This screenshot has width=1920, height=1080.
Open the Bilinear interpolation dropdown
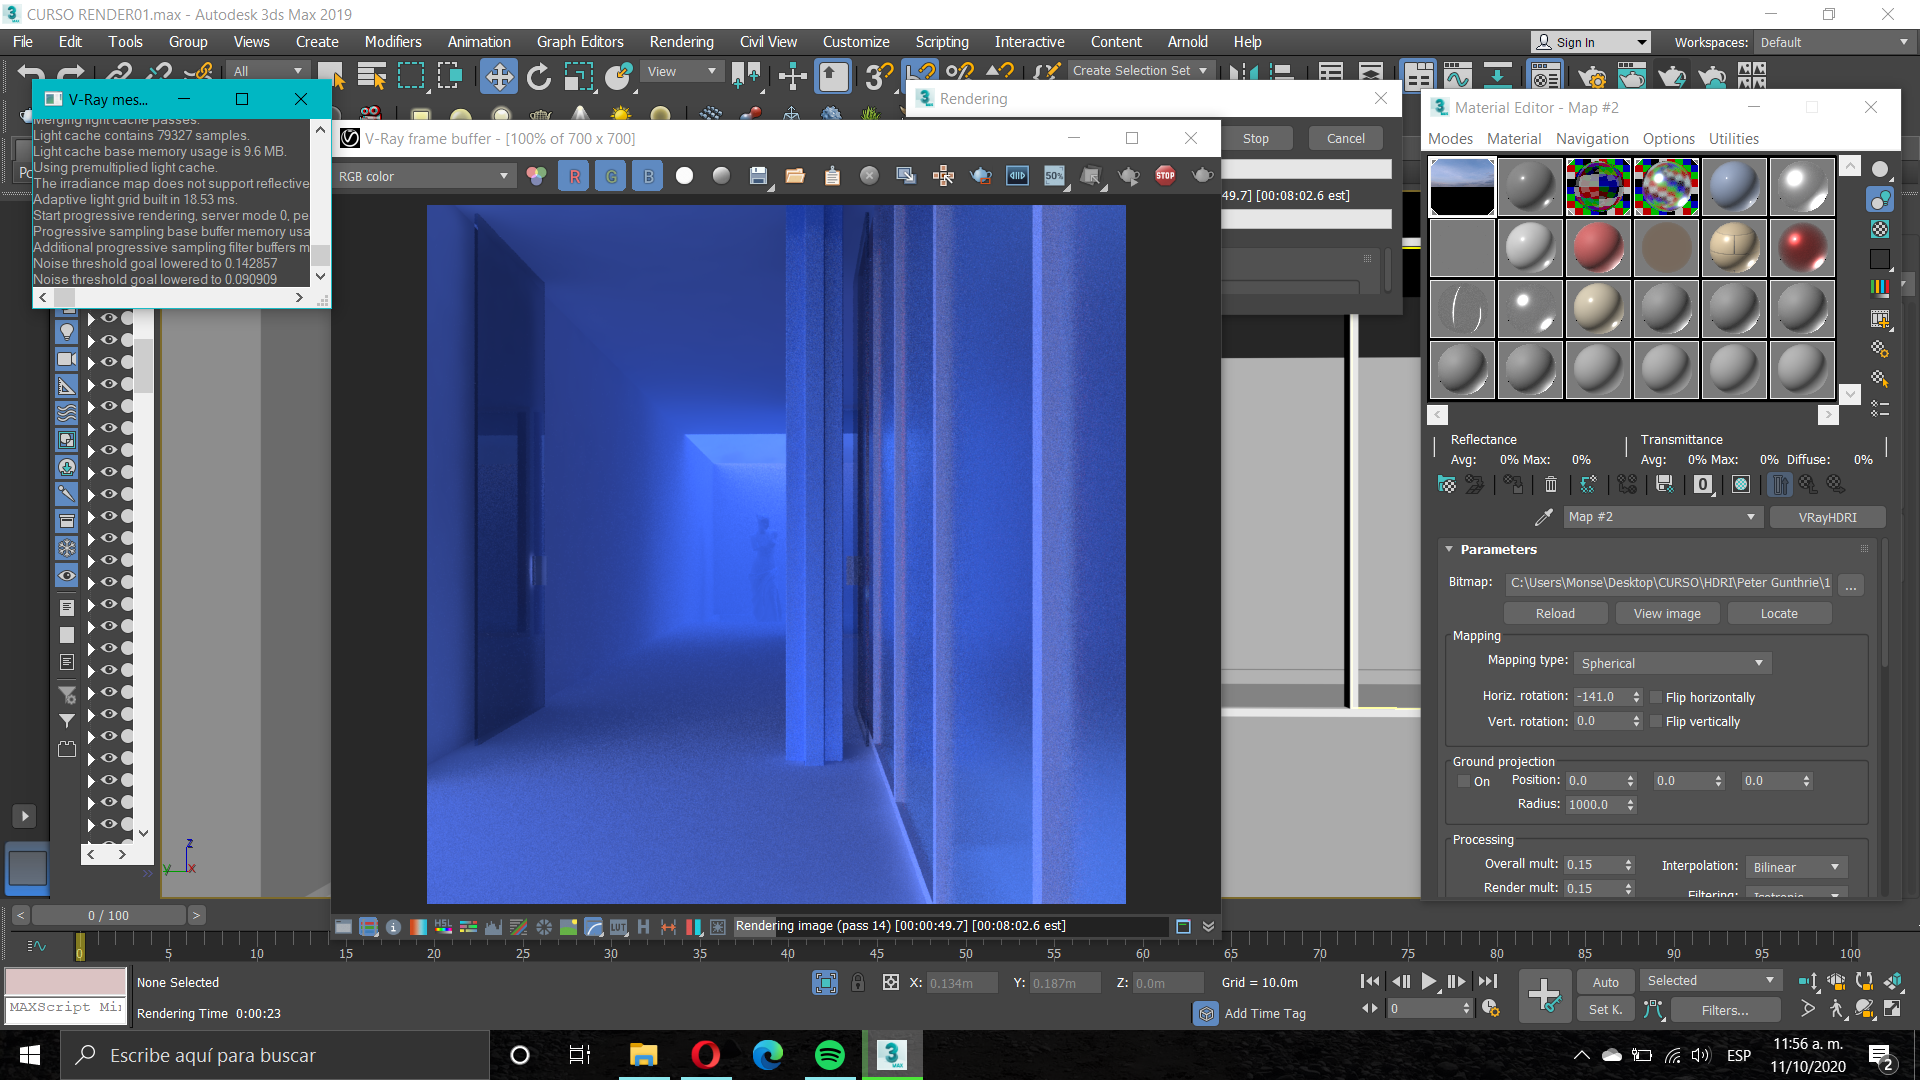click(1796, 867)
